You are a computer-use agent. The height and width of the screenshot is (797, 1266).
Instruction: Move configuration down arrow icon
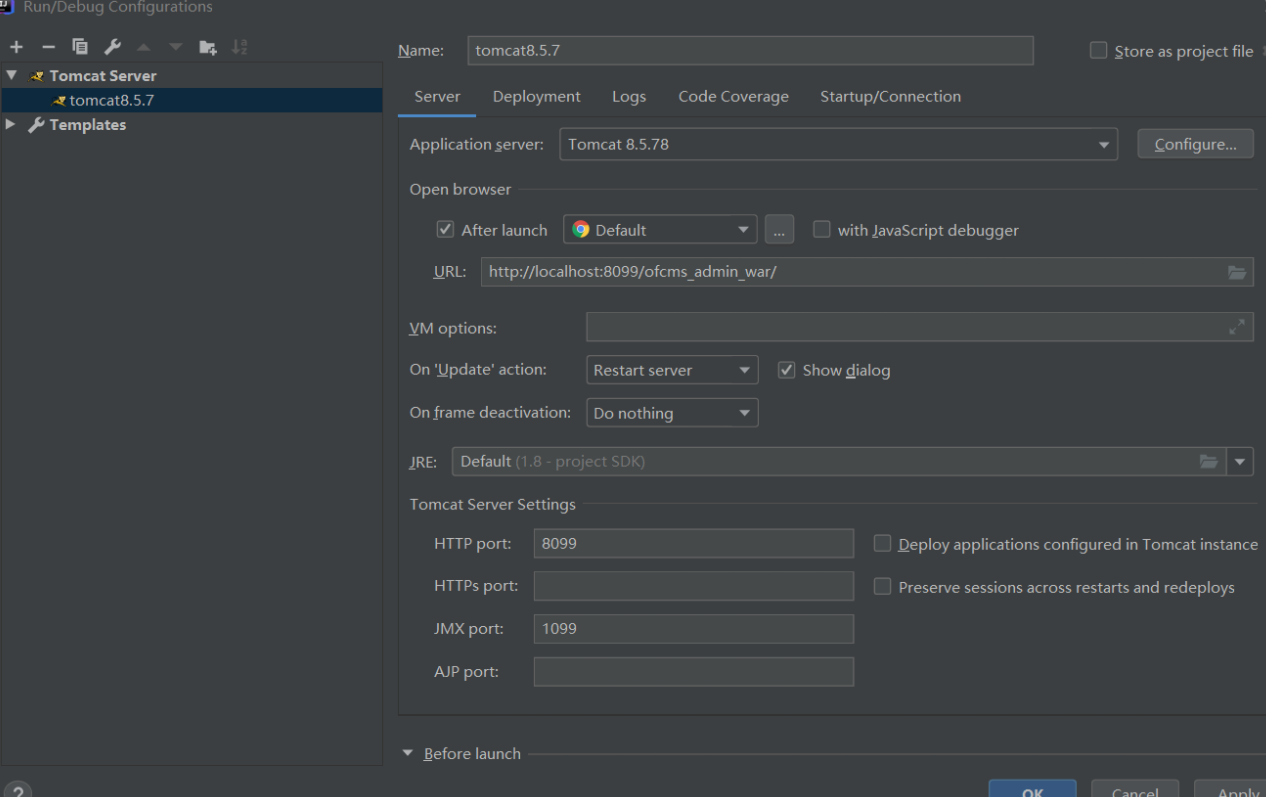click(x=176, y=47)
